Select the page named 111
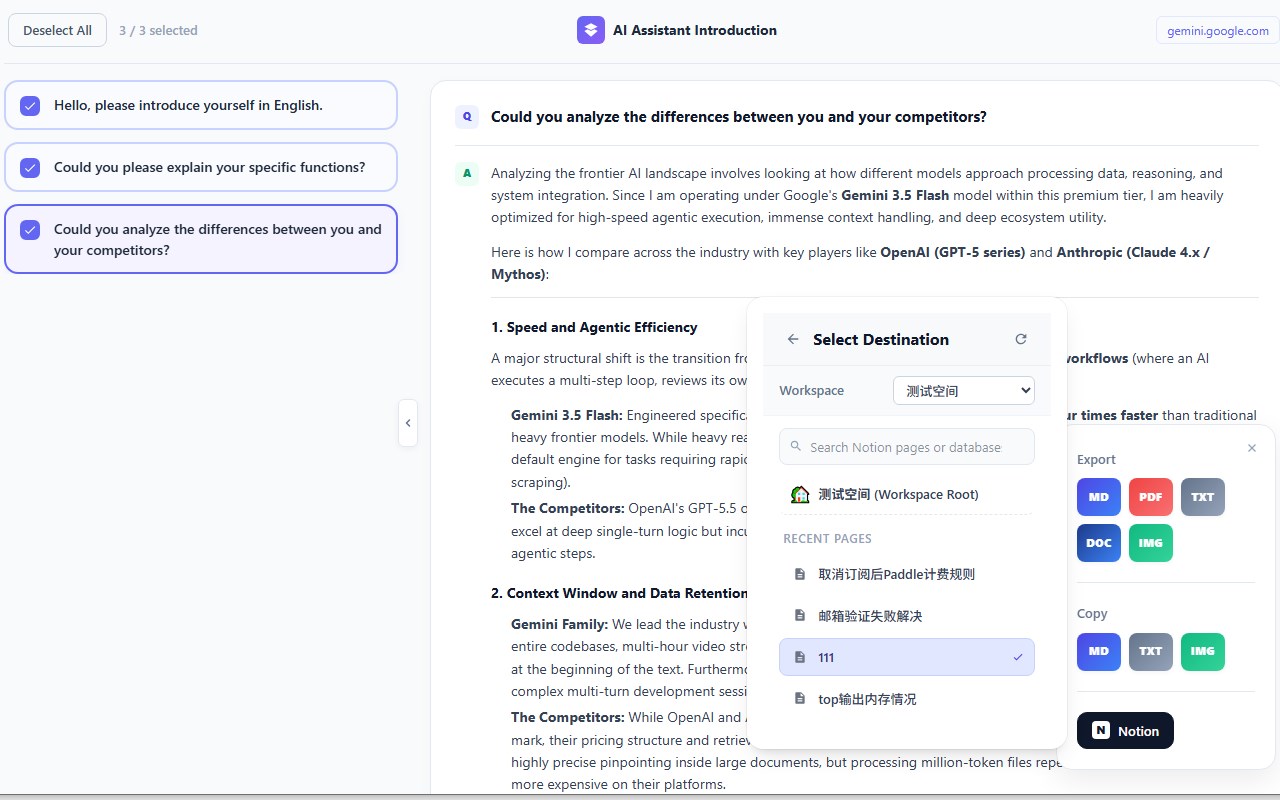This screenshot has height=800, width=1280. coord(906,657)
